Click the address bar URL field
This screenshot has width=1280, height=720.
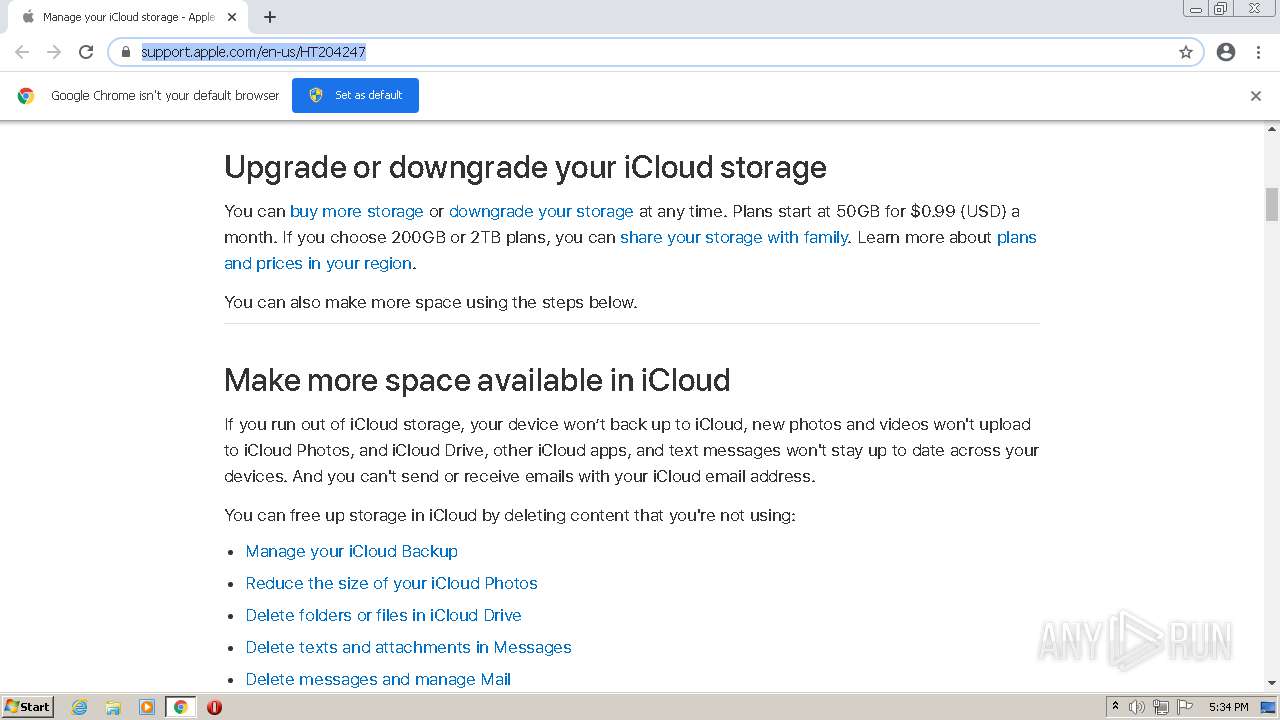(655, 52)
